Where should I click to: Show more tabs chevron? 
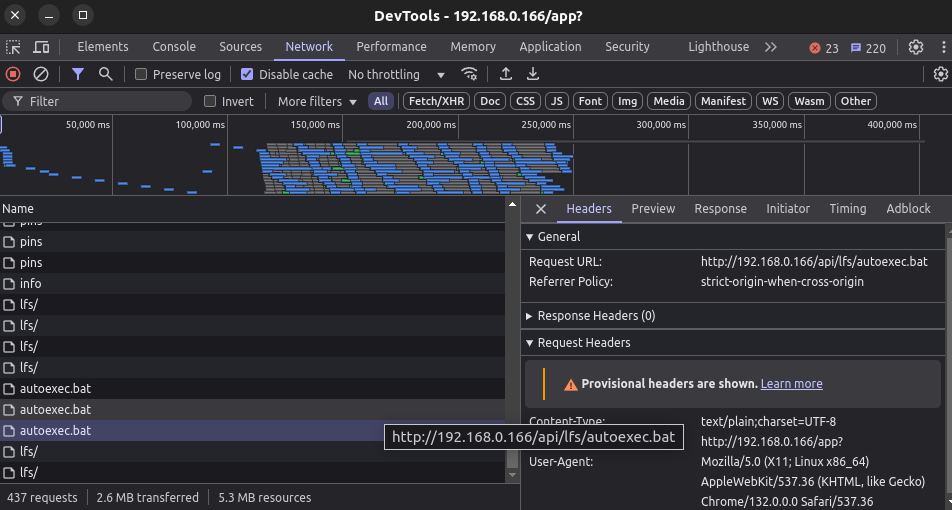[770, 47]
